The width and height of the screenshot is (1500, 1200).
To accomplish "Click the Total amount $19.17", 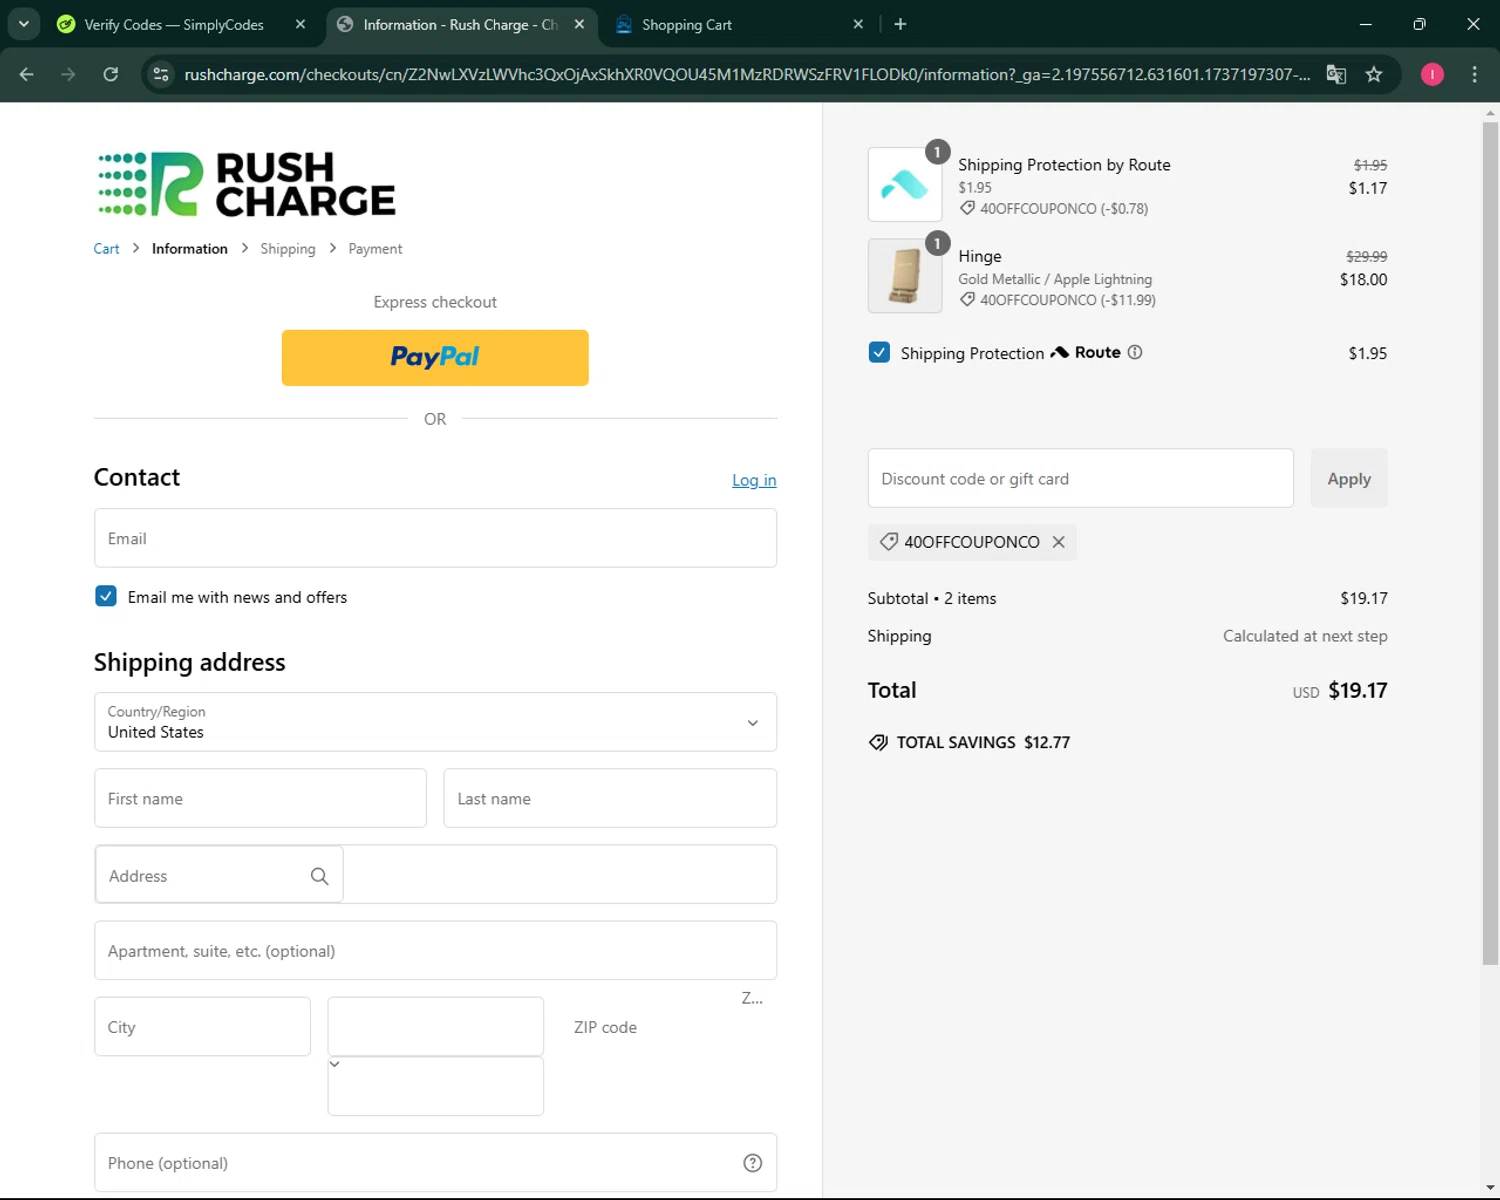I will coord(1357,690).
